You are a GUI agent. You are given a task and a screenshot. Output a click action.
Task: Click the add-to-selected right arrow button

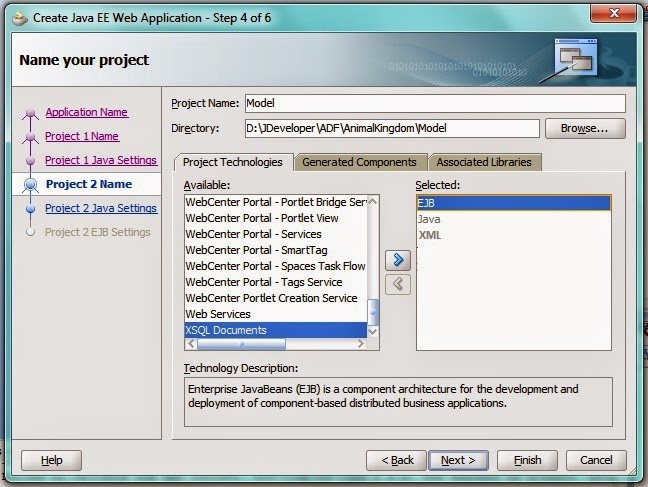point(398,260)
